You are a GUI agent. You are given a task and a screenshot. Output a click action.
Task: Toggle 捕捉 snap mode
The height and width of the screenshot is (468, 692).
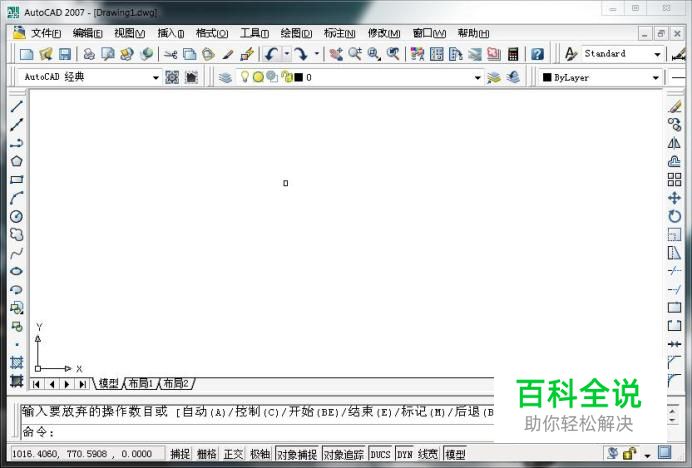[180, 454]
